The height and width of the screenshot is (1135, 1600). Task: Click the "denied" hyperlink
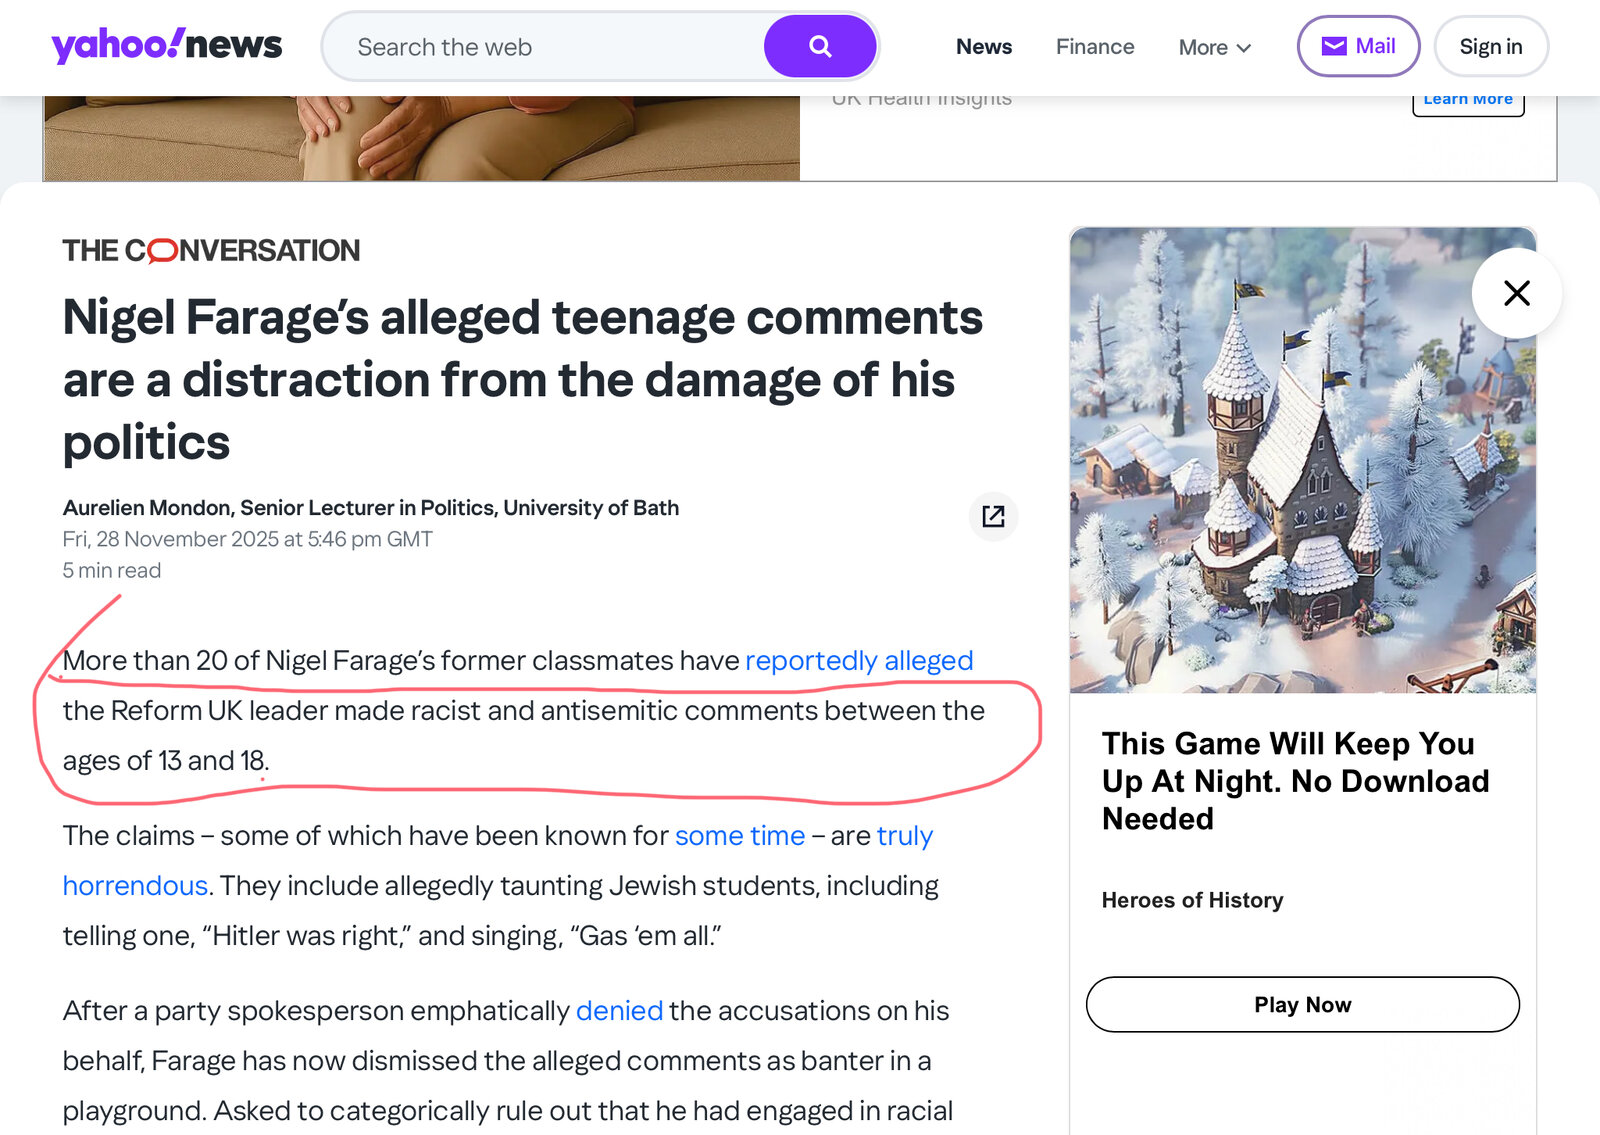619,1011
